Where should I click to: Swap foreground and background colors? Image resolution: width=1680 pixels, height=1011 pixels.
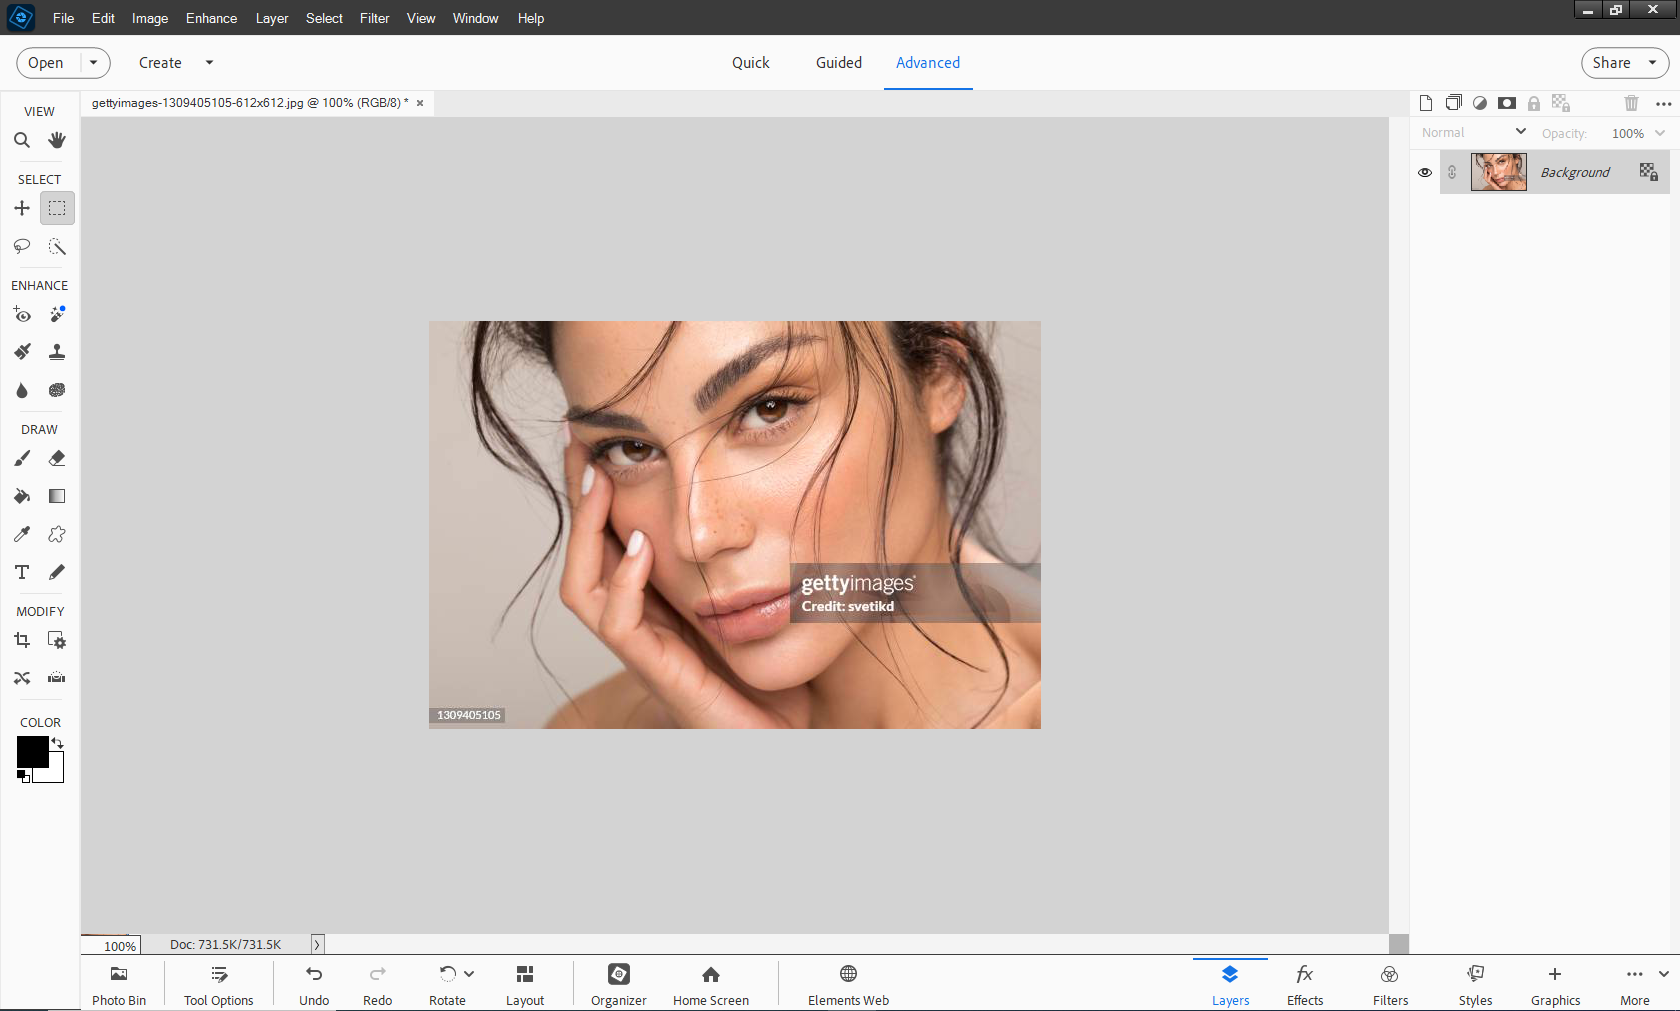tap(58, 743)
